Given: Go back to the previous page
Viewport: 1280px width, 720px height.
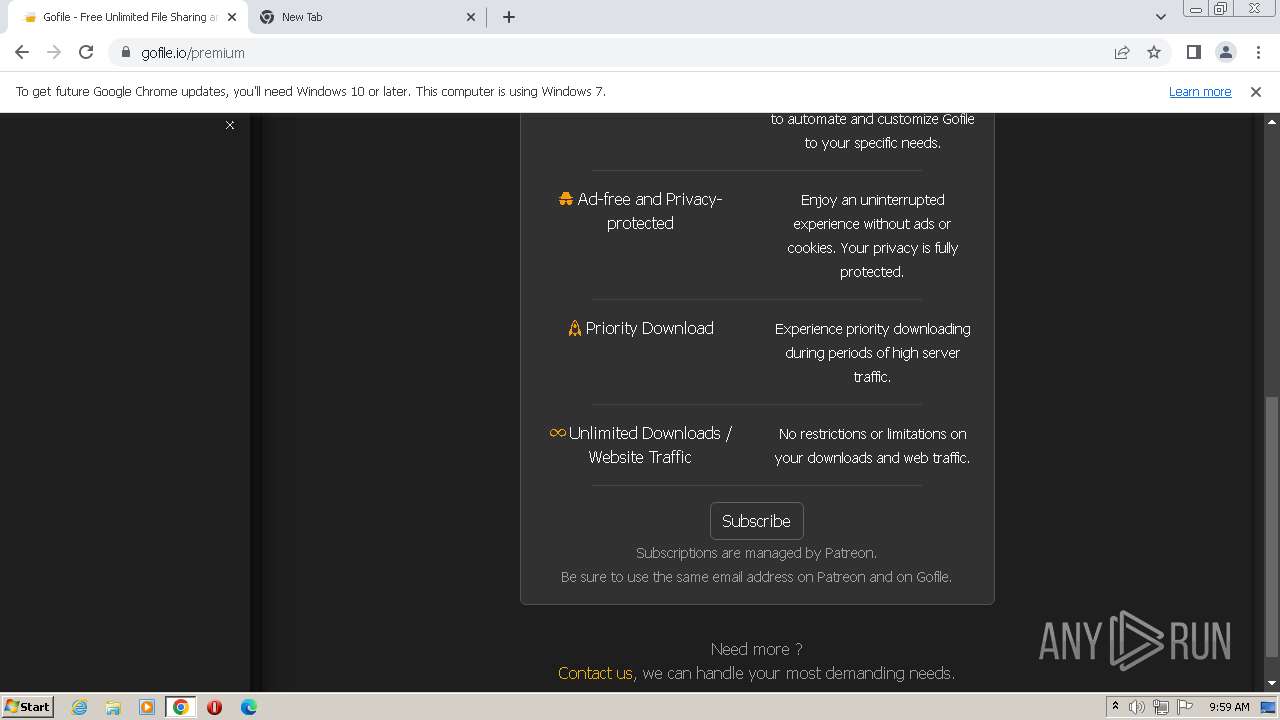Looking at the screenshot, I should [x=22, y=52].
